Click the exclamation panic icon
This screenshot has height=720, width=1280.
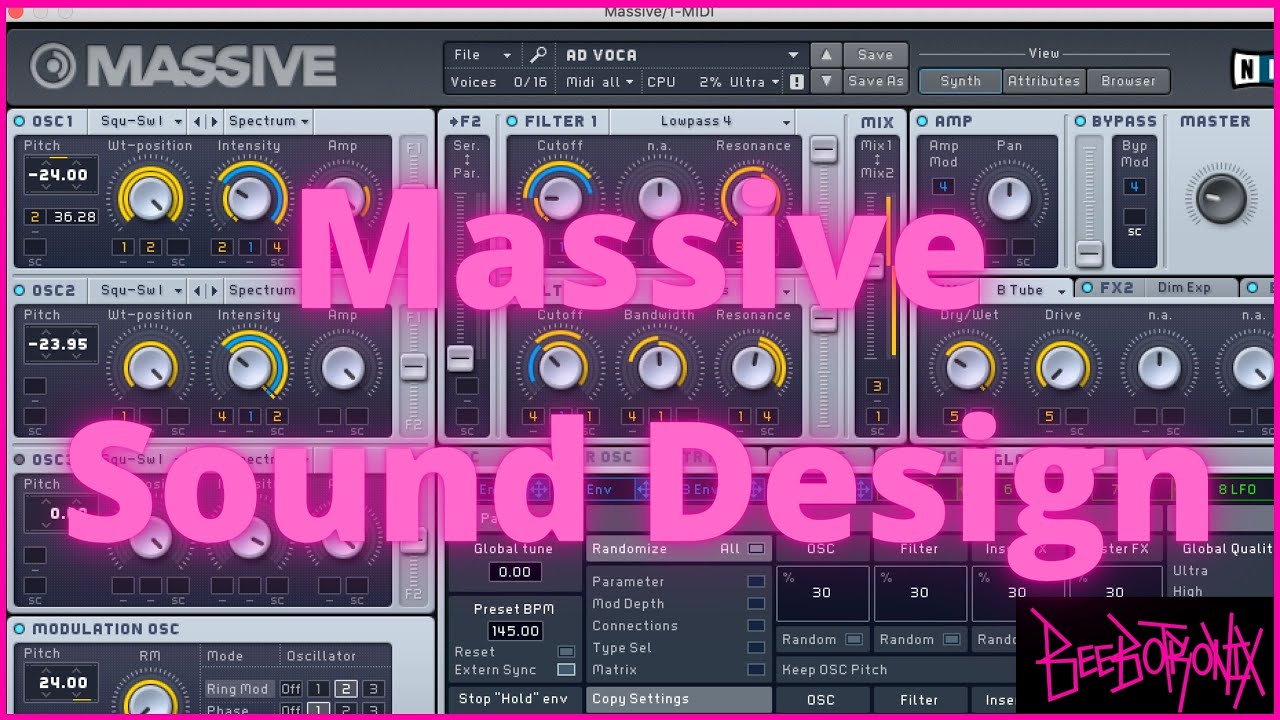pos(797,82)
